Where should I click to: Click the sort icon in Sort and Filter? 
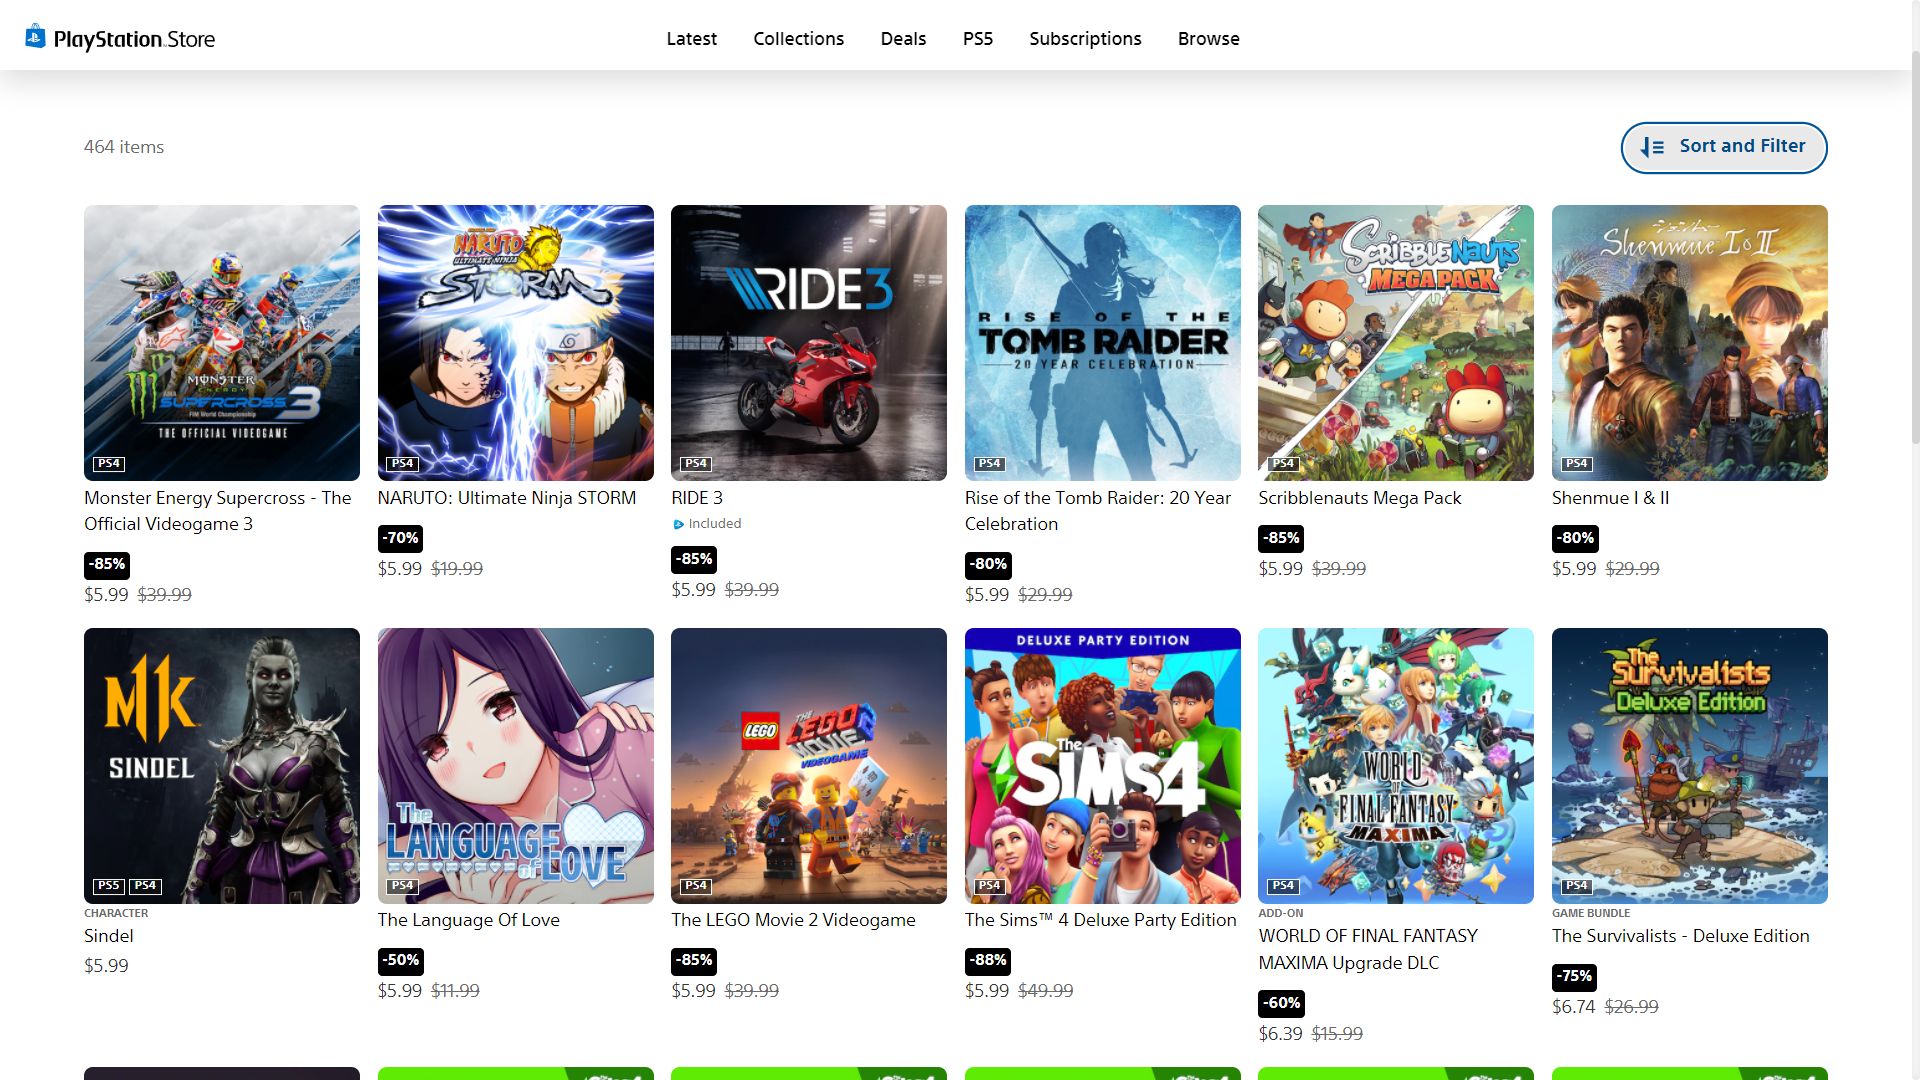coord(1652,147)
